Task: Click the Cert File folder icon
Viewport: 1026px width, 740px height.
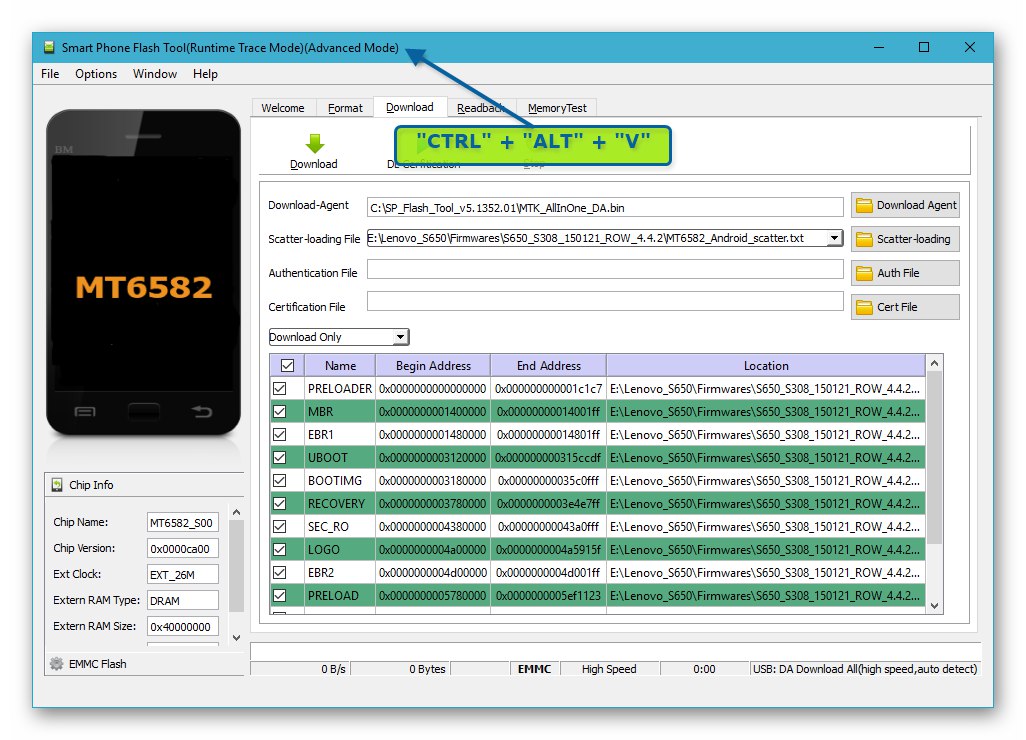Action: pyautogui.click(x=864, y=307)
